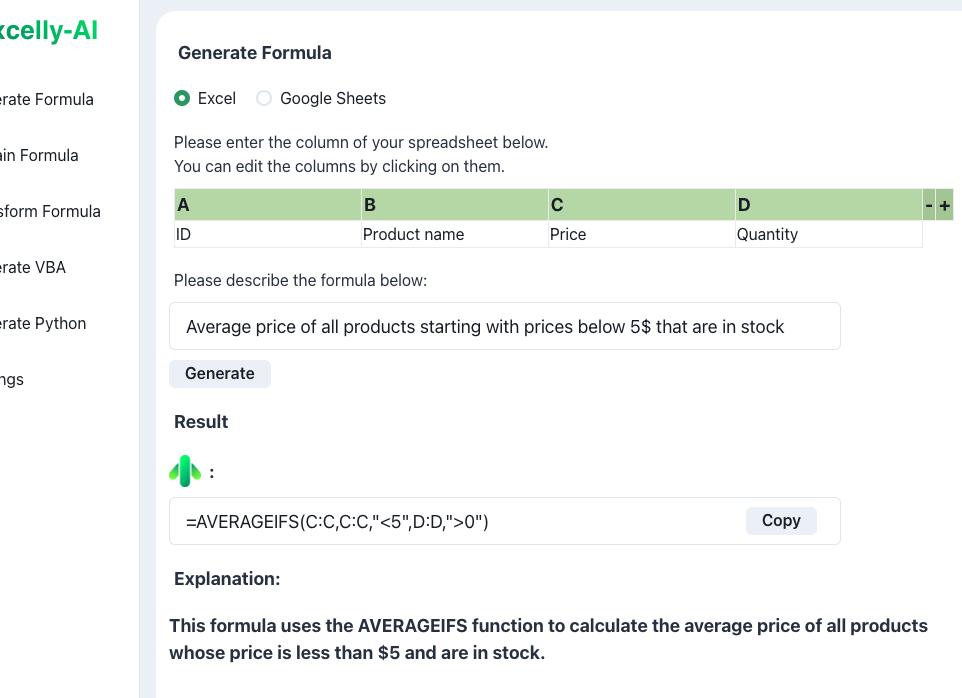Edit the column D header cell
This screenshot has width=962, height=698.
(x=828, y=205)
